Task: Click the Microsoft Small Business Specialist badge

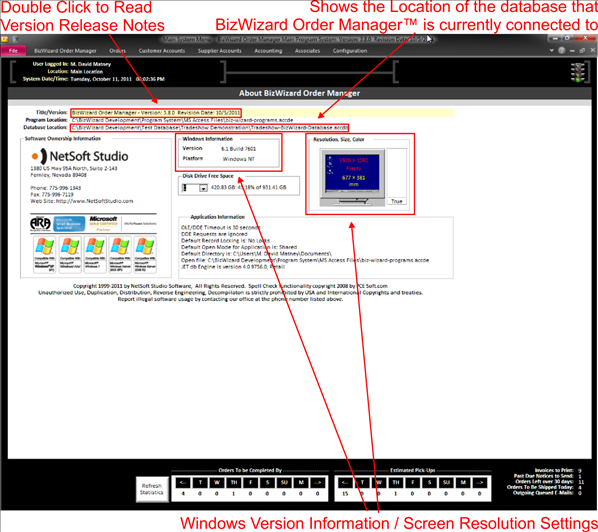Action: coord(69,224)
